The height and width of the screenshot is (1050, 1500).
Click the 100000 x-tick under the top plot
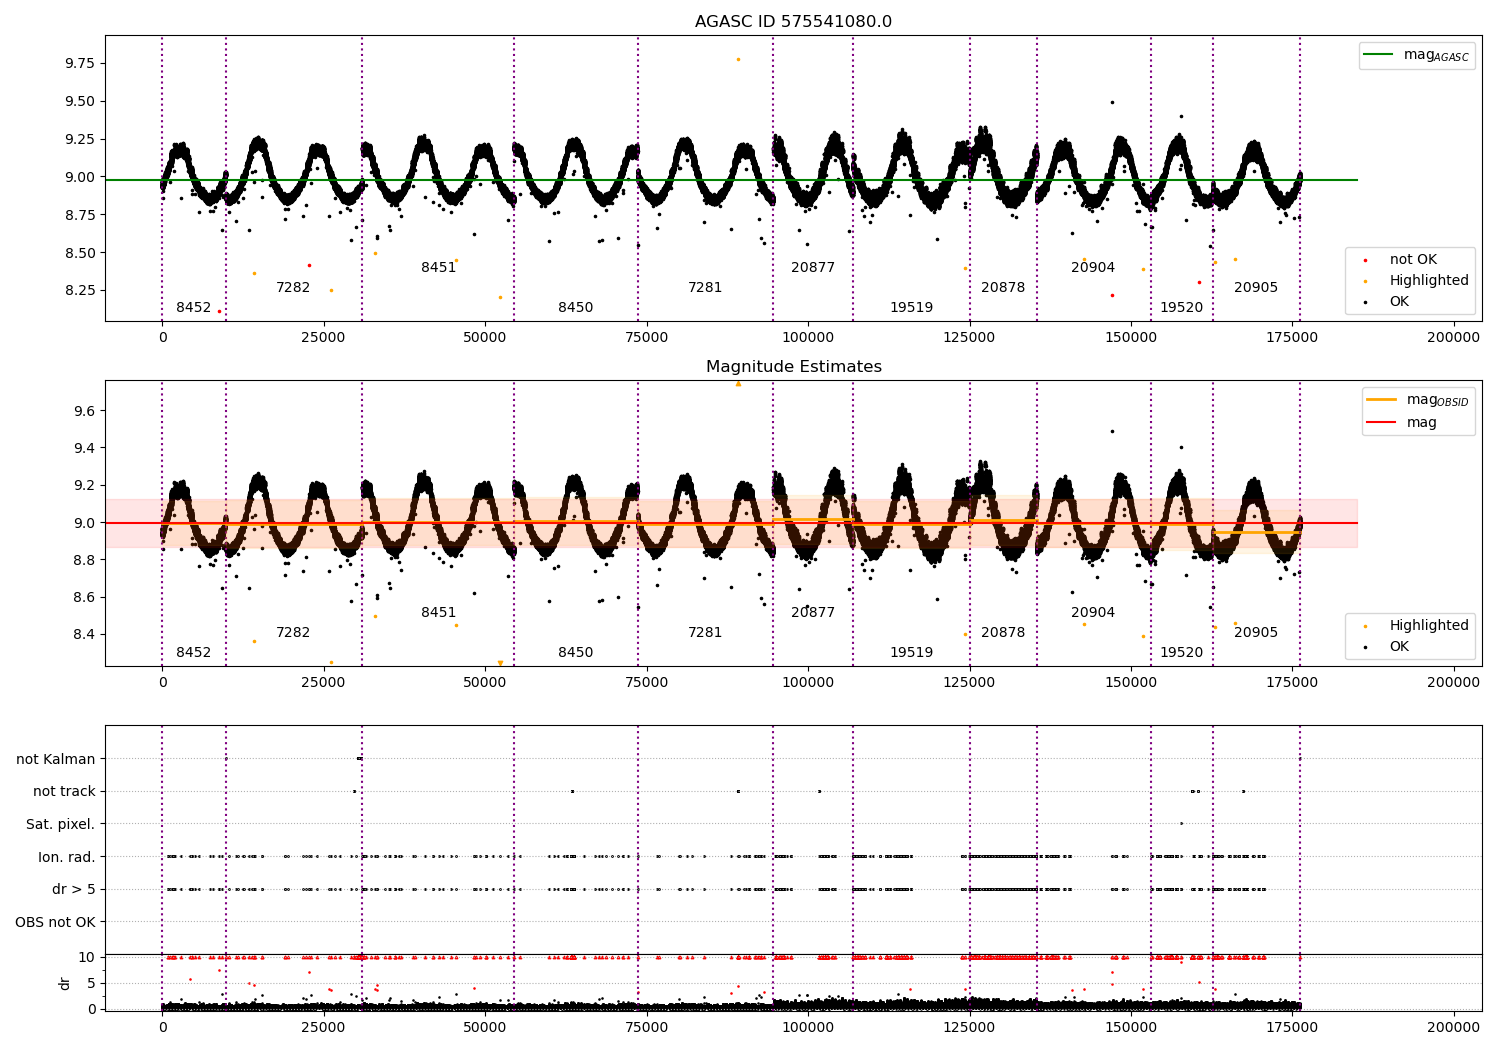tap(807, 338)
